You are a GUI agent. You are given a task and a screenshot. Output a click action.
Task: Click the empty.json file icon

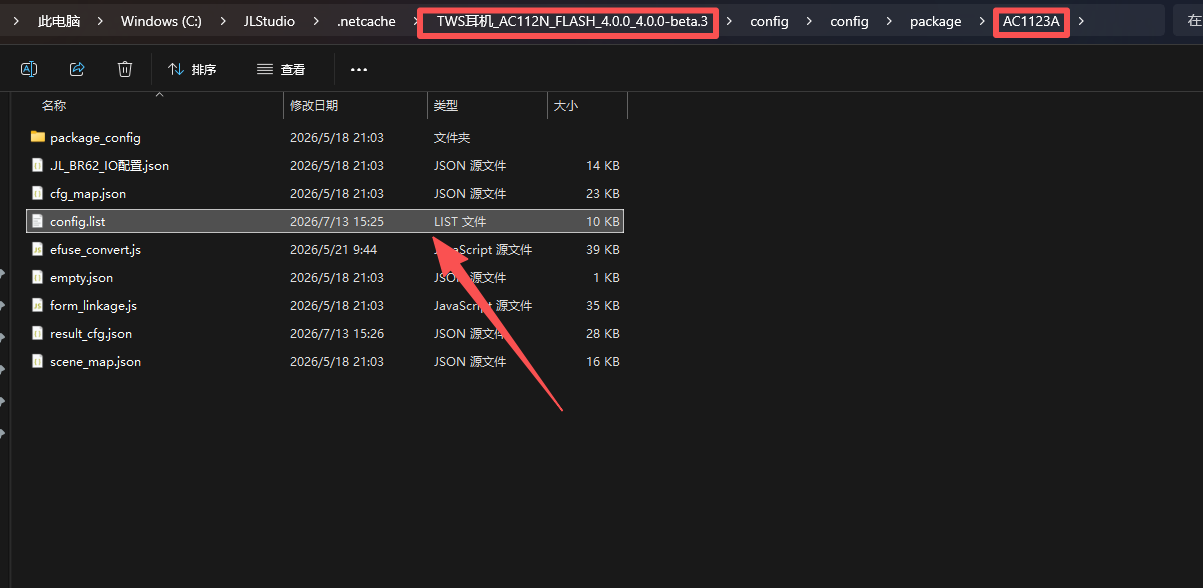38,277
